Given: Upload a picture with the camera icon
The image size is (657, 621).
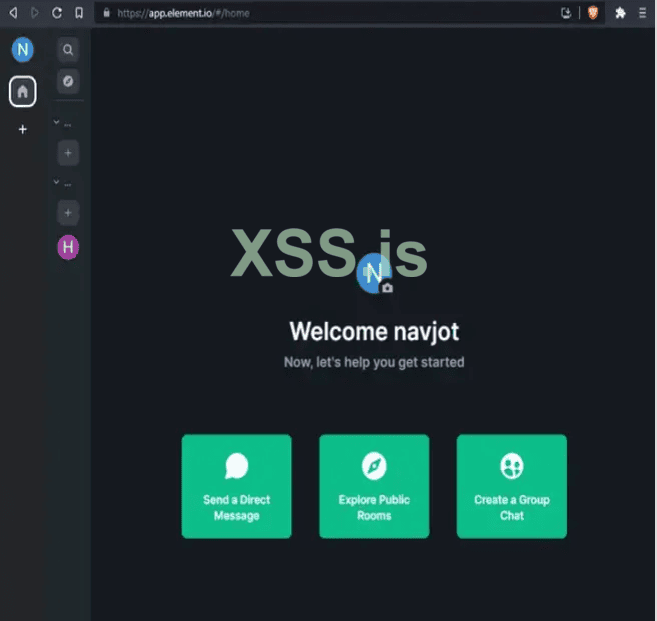Looking at the screenshot, I should pos(388,288).
